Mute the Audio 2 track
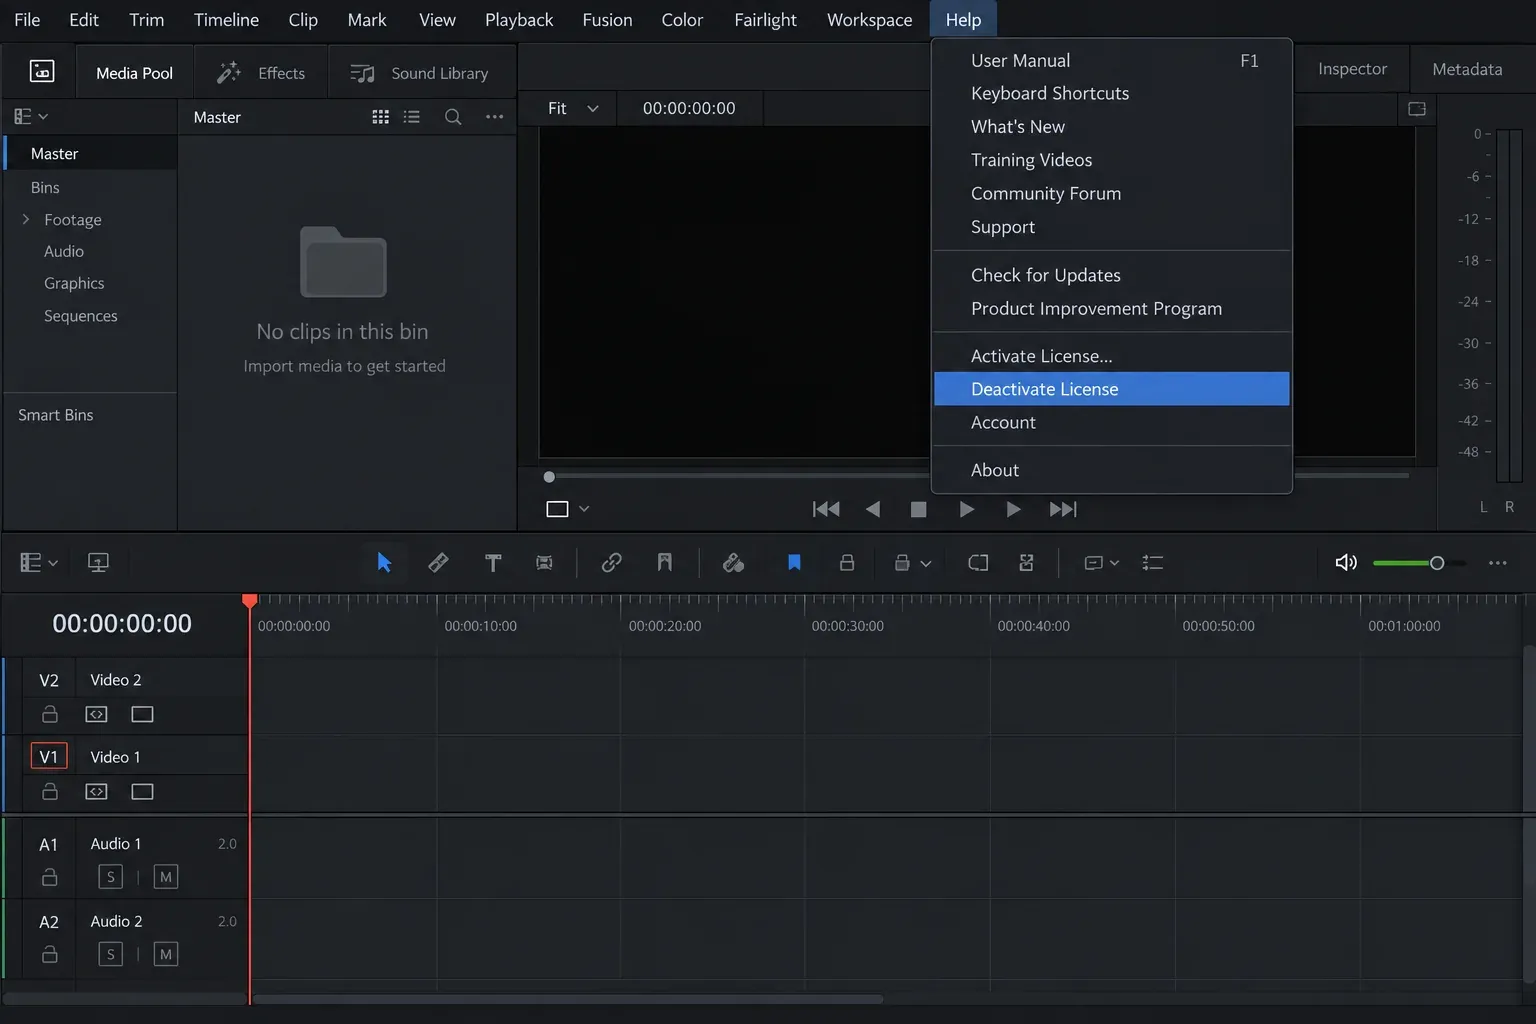 [166, 954]
